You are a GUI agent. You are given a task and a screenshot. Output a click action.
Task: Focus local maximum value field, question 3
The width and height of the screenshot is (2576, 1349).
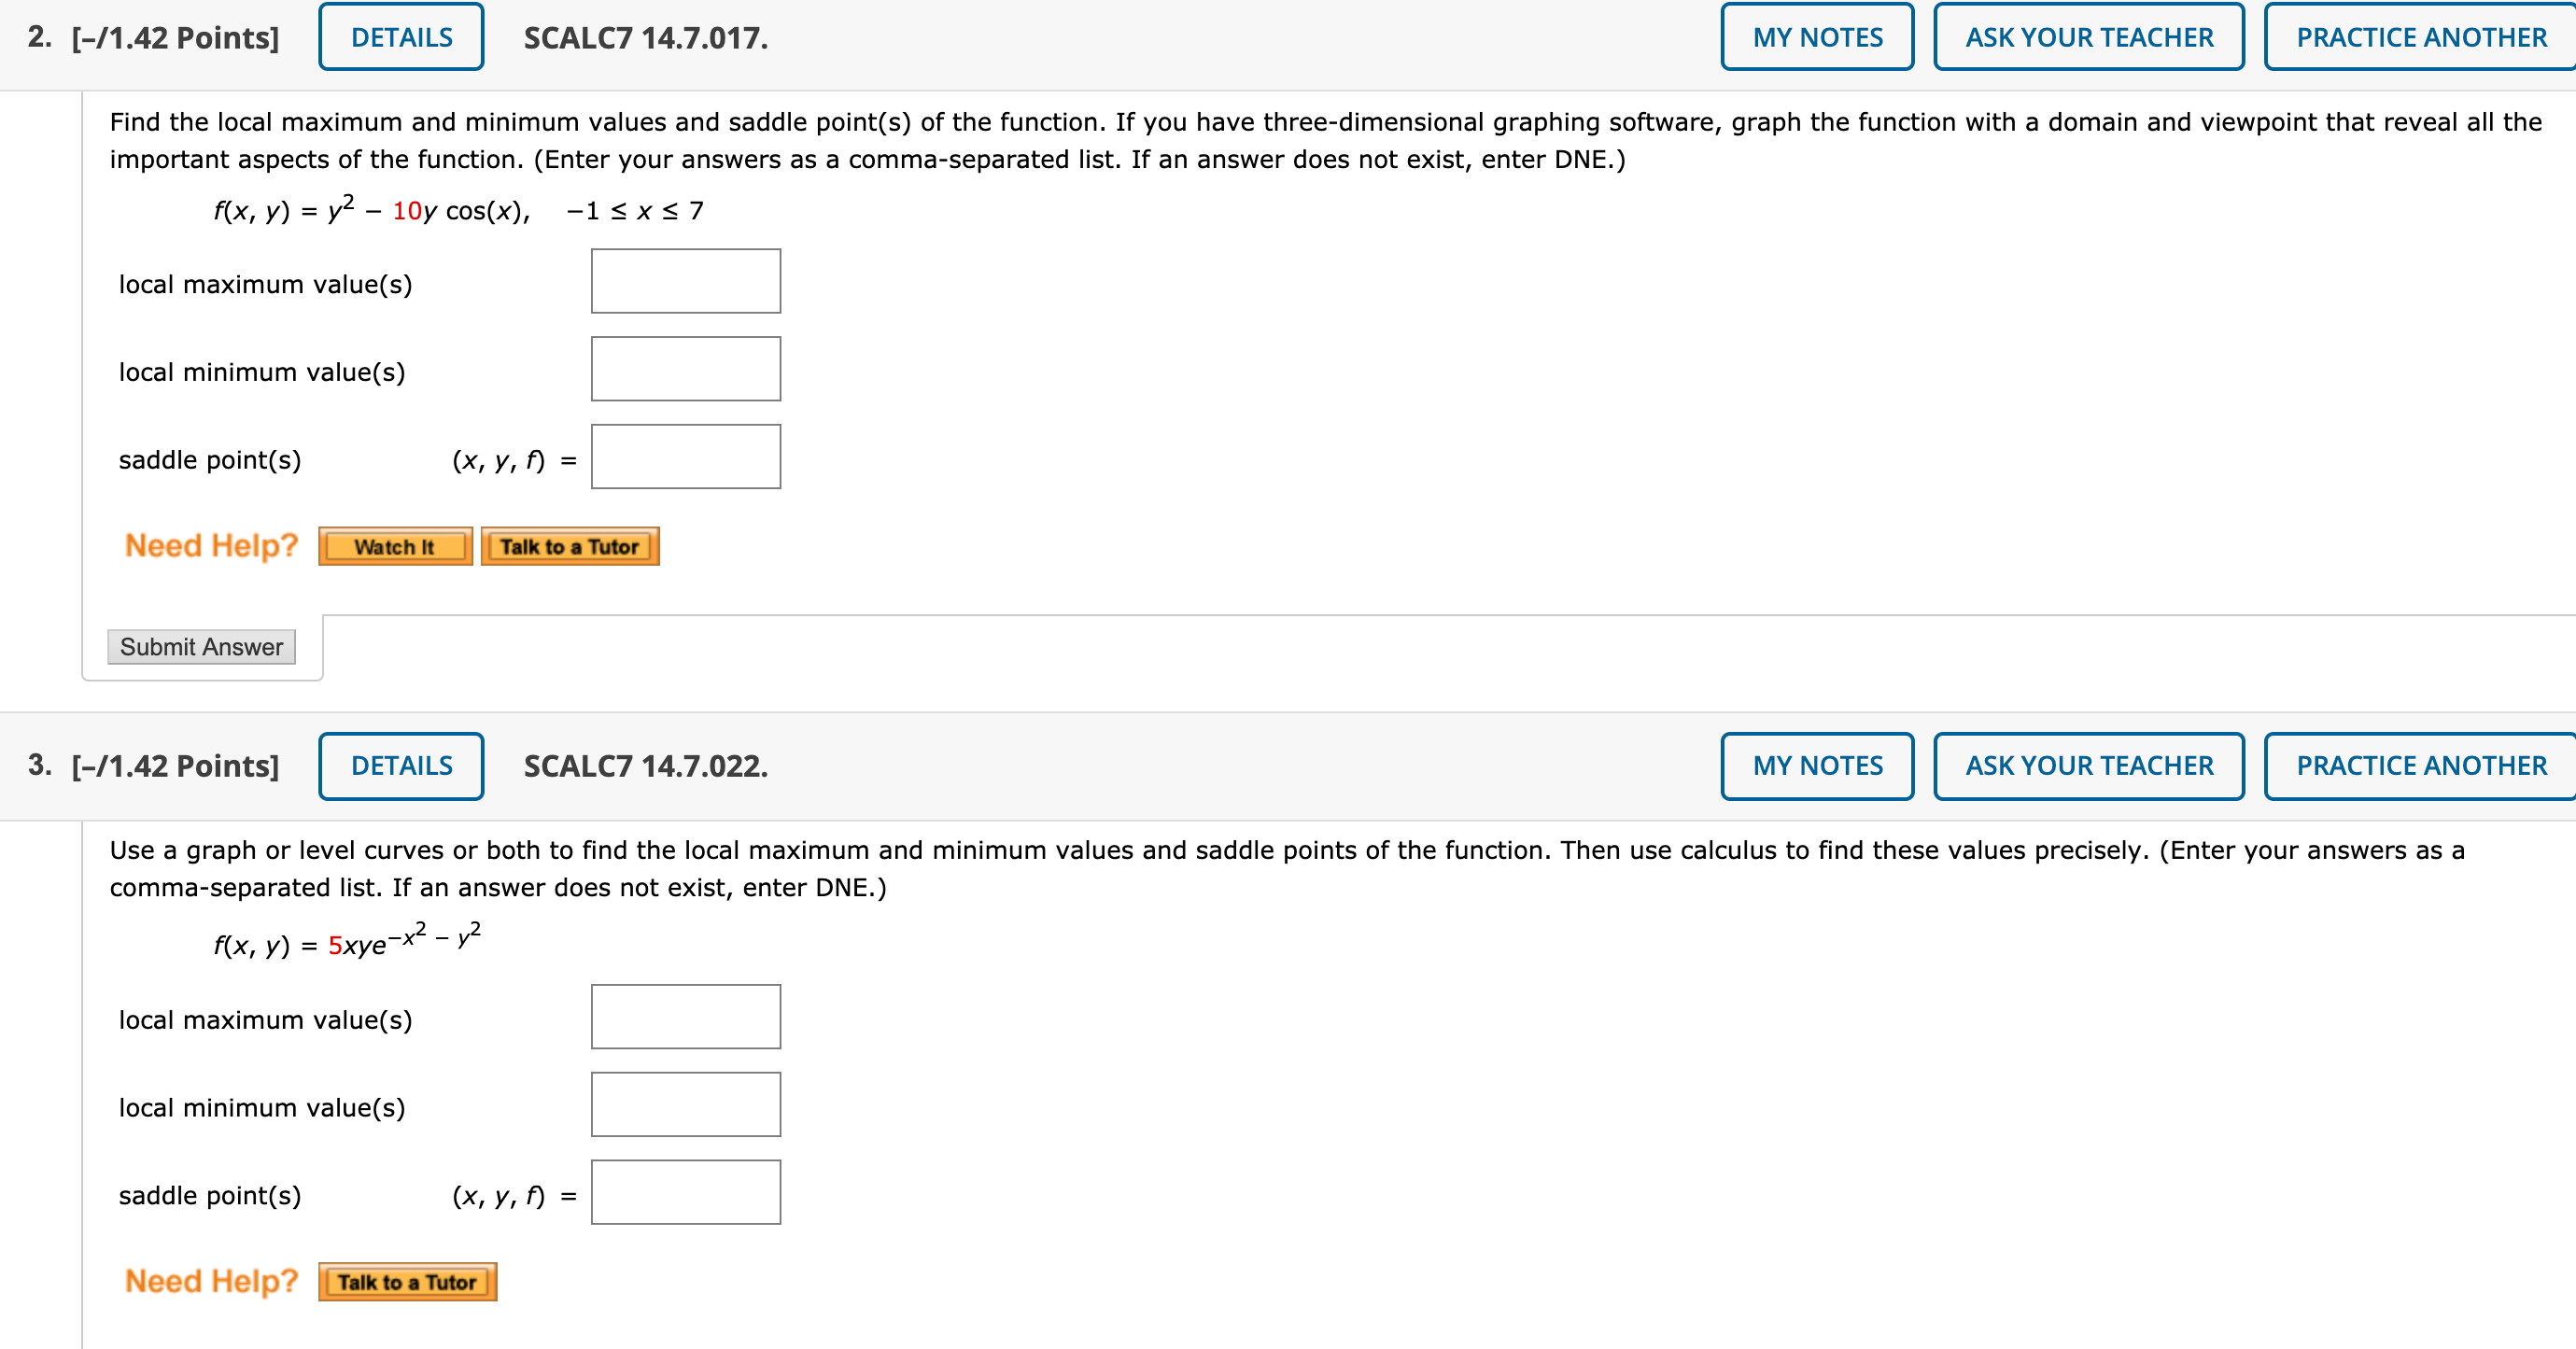686,1017
